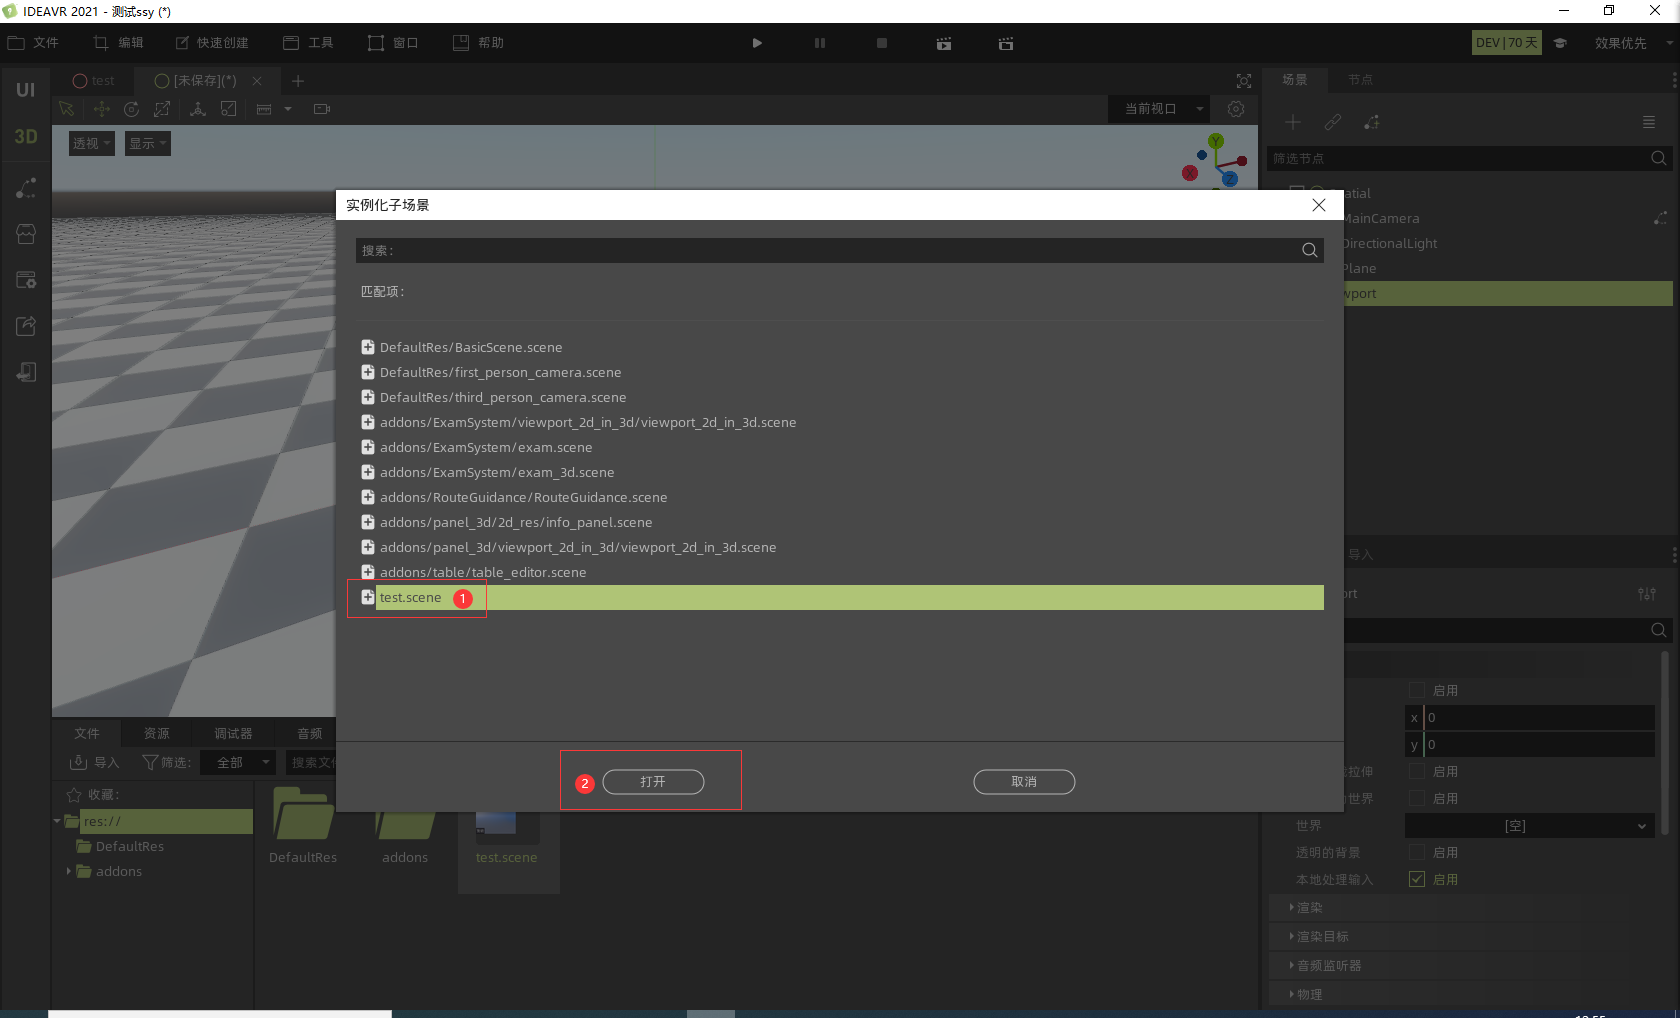The image size is (1680, 1018).
Task: Switch to the 3D workspace icon
Action: 26,137
